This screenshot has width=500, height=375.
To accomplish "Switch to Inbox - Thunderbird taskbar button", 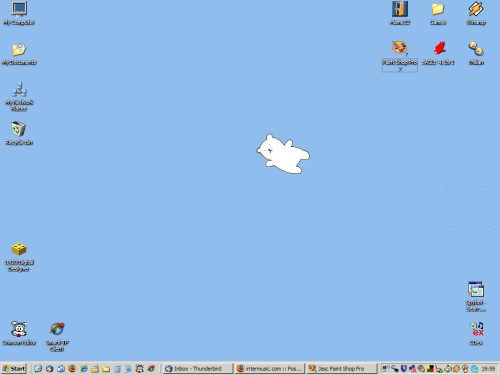I will 198,368.
